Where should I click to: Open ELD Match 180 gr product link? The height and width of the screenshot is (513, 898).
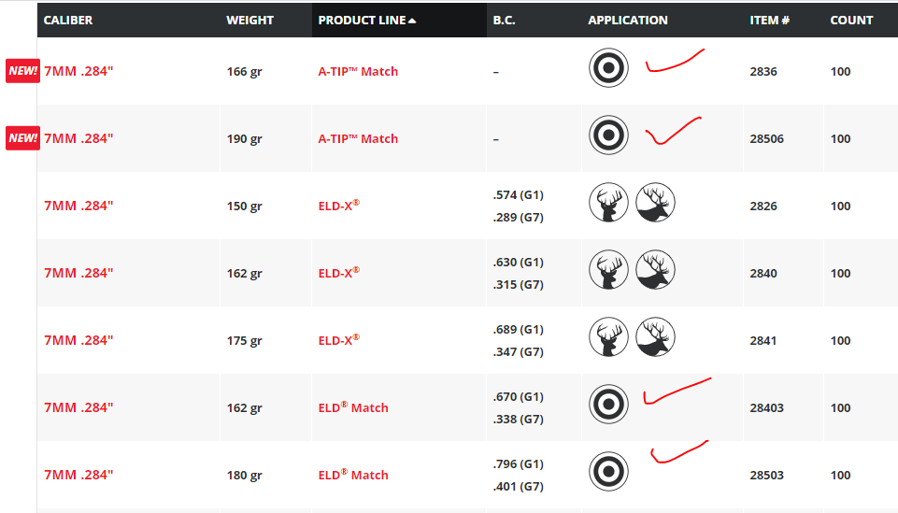(353, 474)
